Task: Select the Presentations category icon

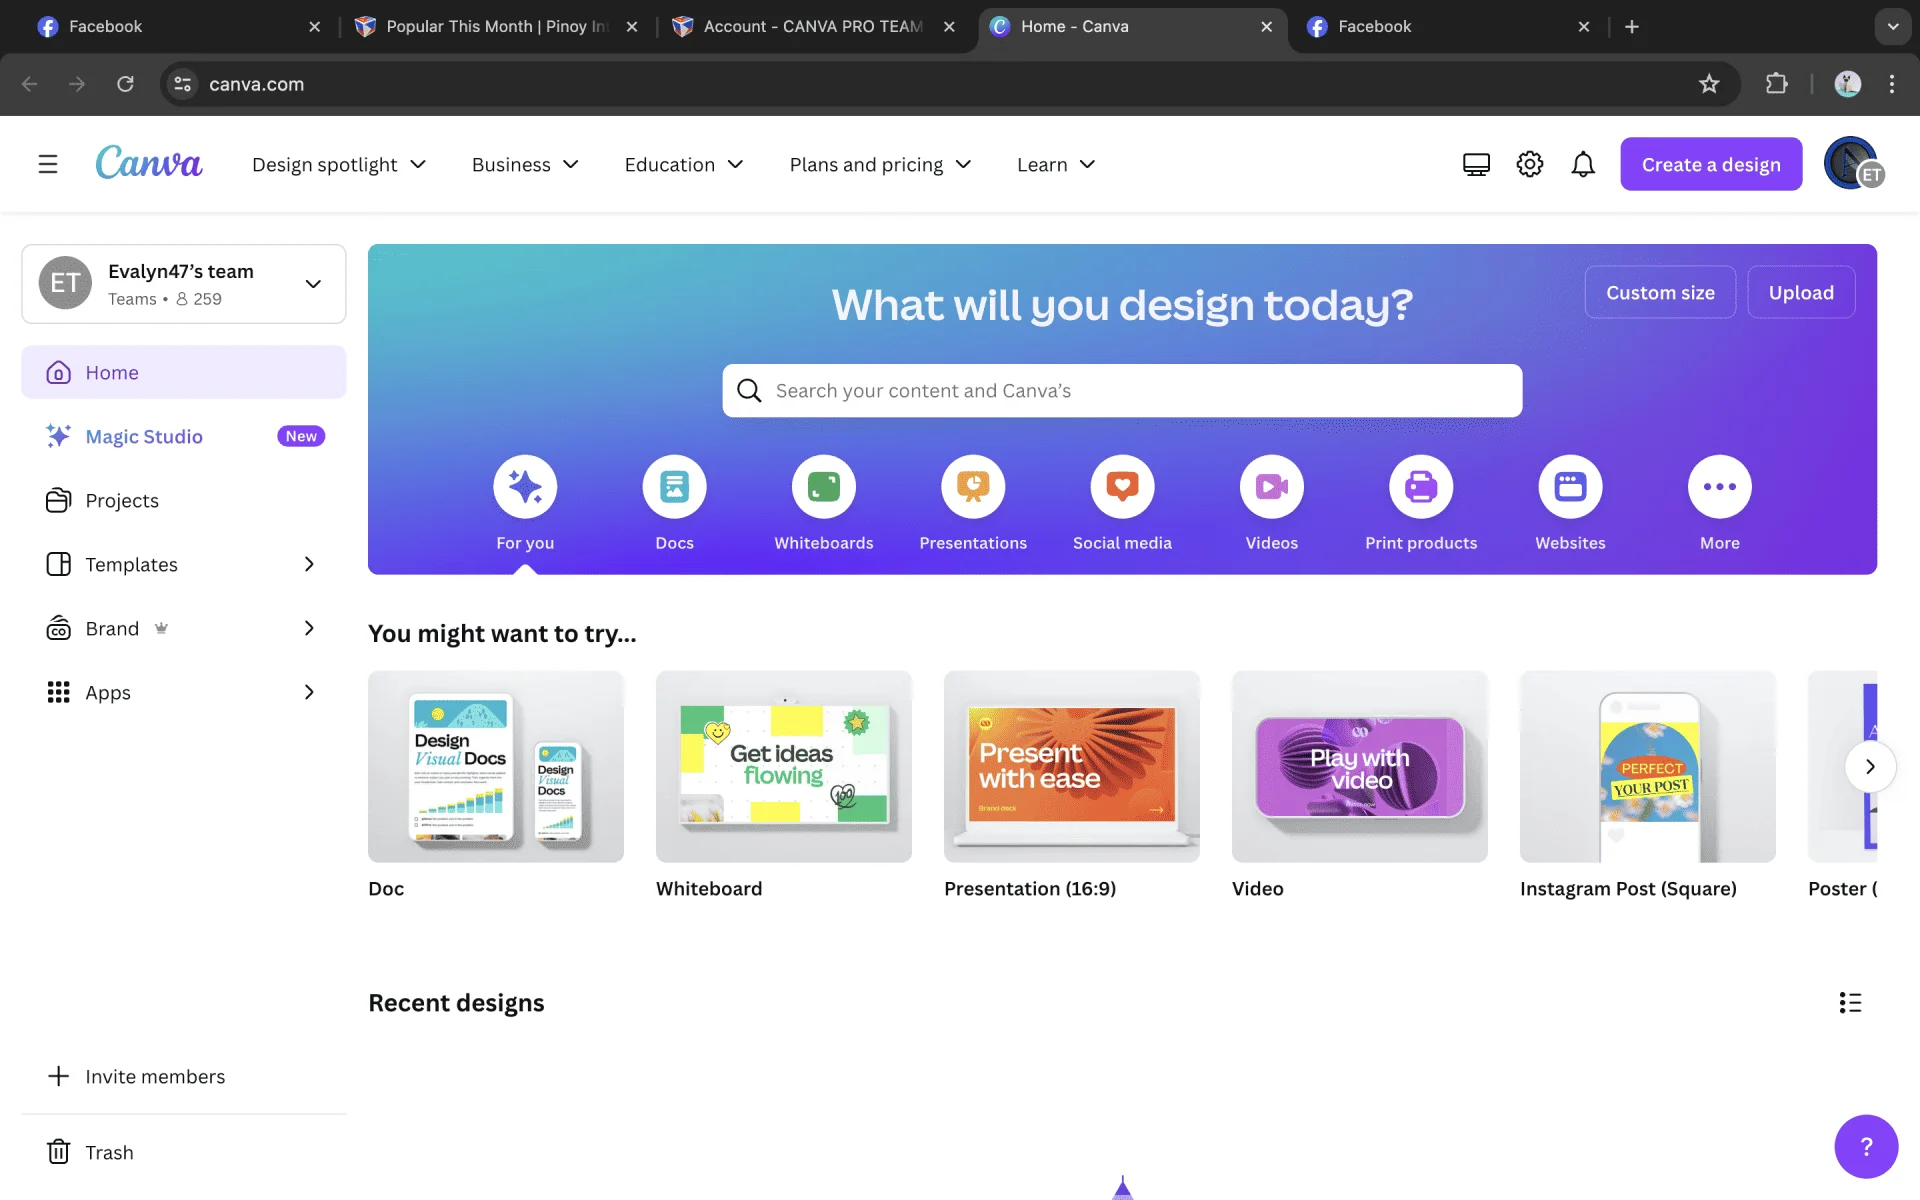Action: pos(973,487)
